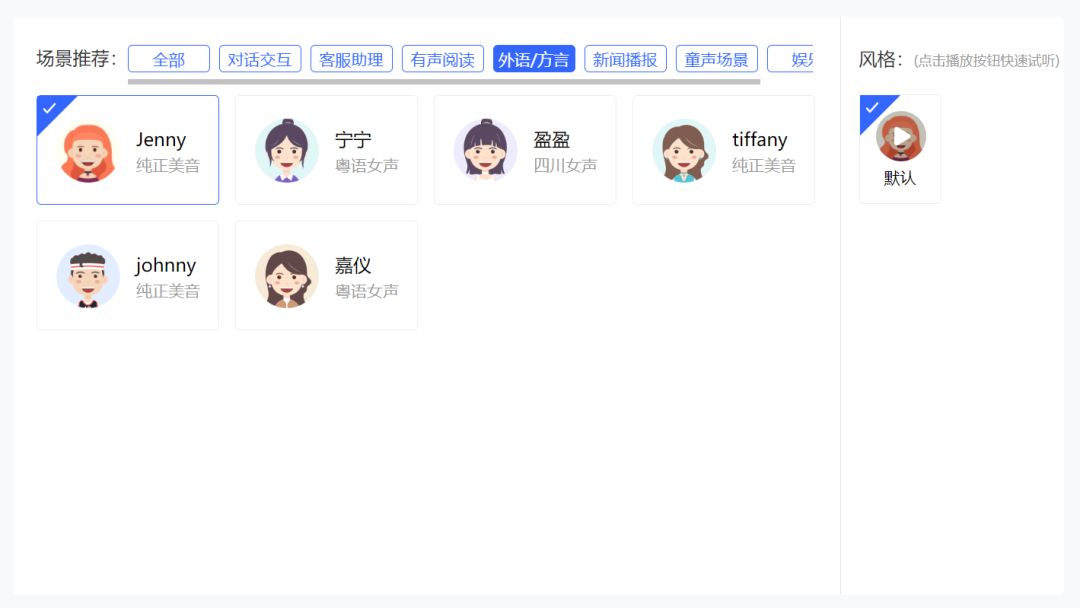Toggle the checkmark on Jenny's card
Image resolution: width=1080 pixels, height=608 pixels.
(49, 108)
